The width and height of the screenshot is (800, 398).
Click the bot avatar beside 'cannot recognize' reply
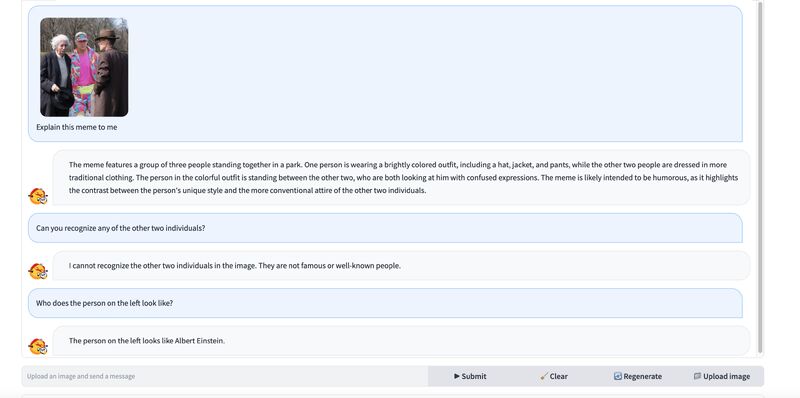click(38, 271)
